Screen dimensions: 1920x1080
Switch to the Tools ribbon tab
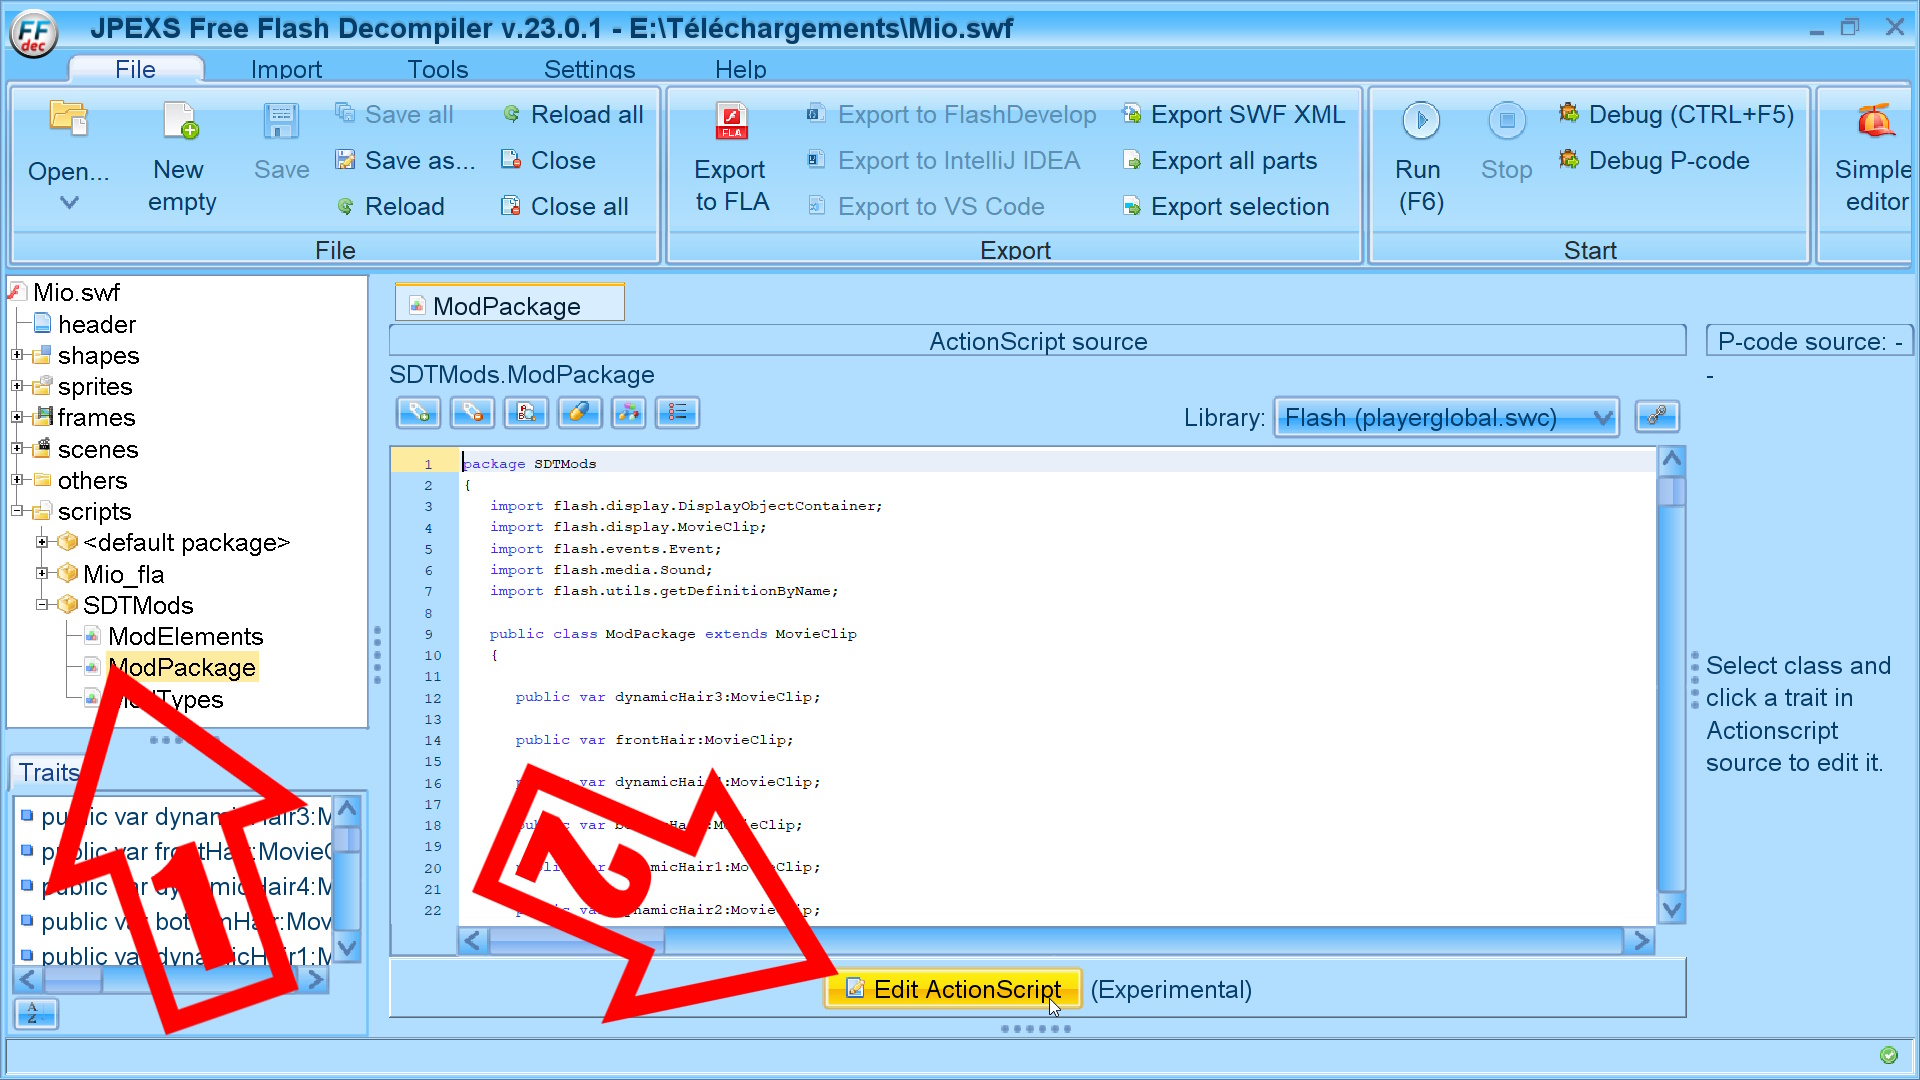437,69
